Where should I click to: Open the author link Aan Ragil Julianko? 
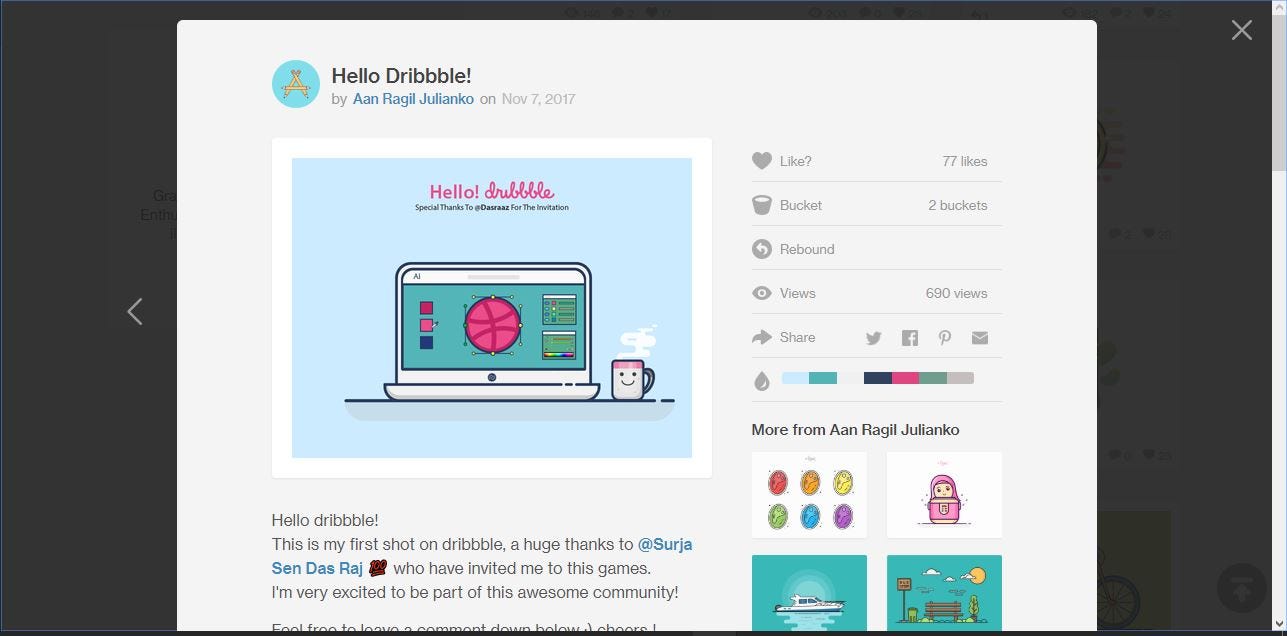click(413, 99)
